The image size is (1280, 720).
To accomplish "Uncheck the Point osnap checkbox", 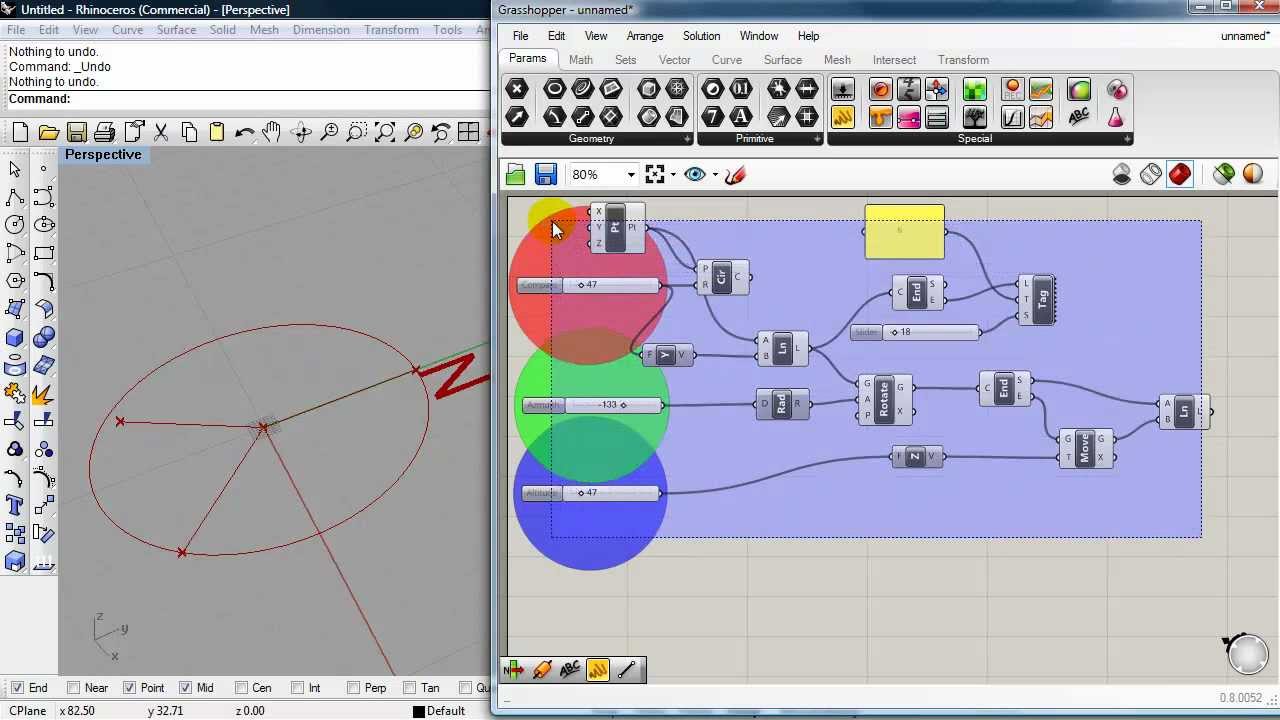I will [129, 688].
